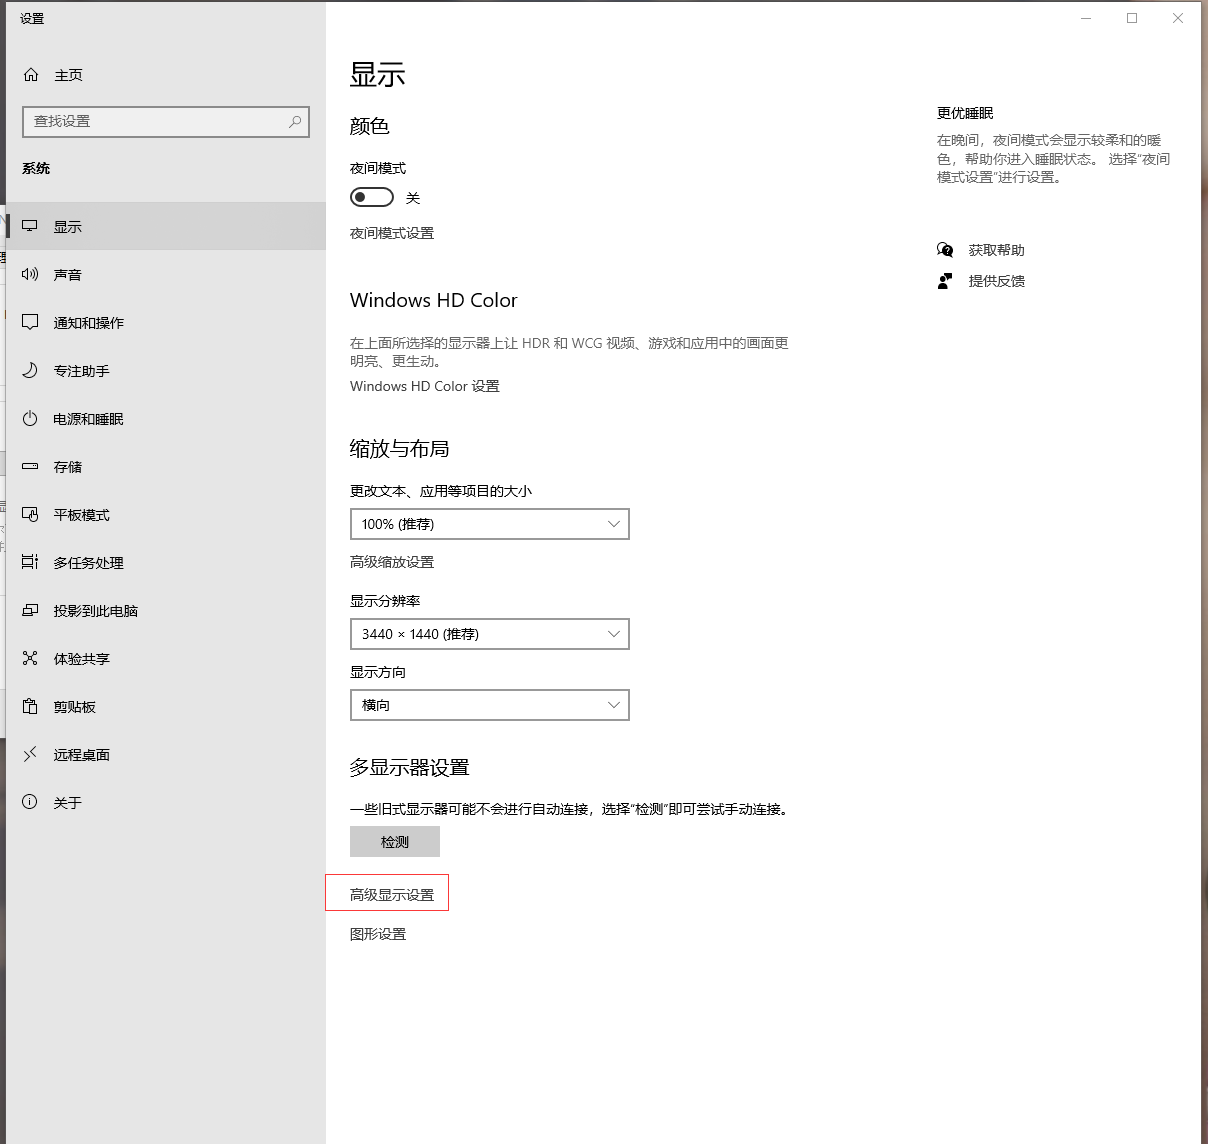The height and width of the screenshot is (1144, 1208).
Task: Open the 显示方向 orientation dropdown
Action: 489,704
